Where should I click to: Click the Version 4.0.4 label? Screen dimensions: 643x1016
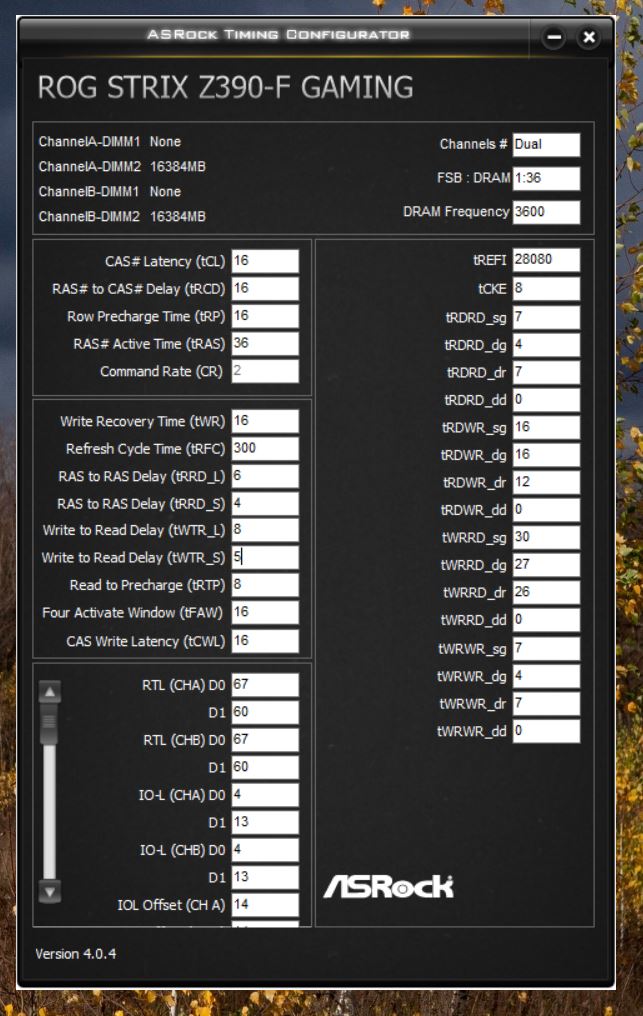click(x=76, y=954)
